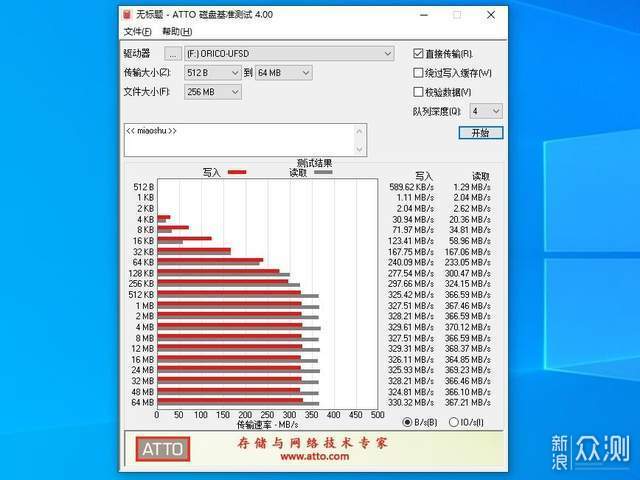Click the ATTO logo in the banner

[163, 449]
